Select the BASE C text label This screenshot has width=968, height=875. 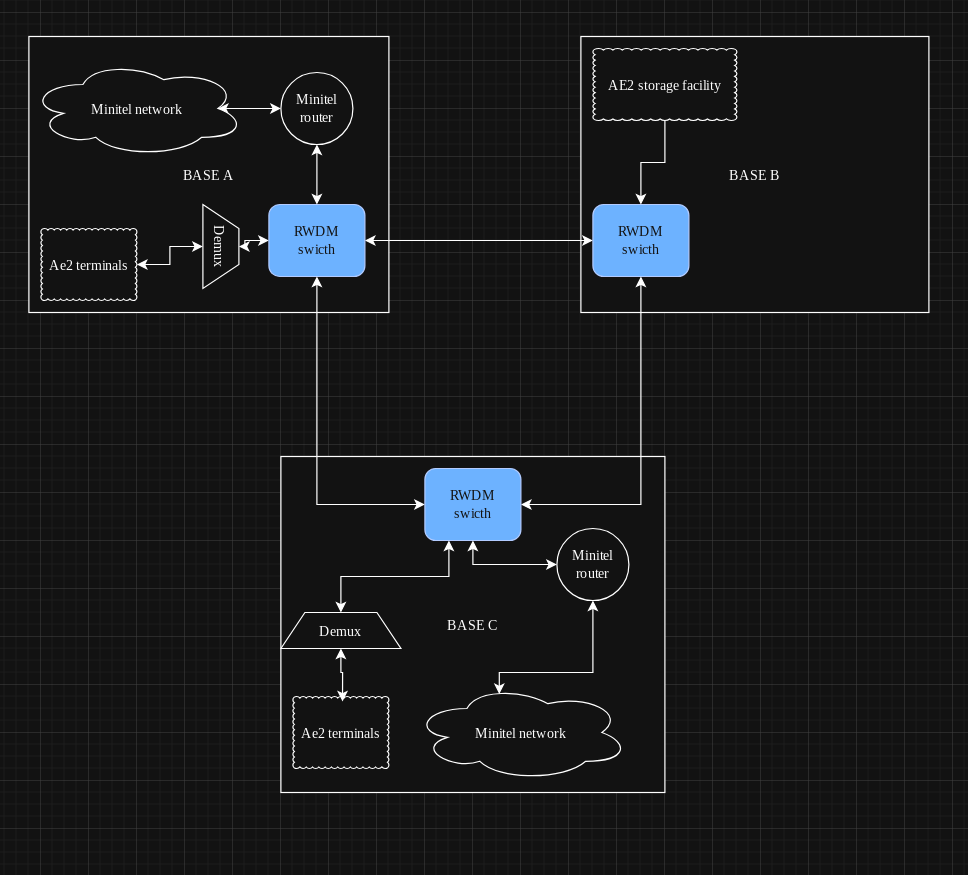tap(472, 625)
